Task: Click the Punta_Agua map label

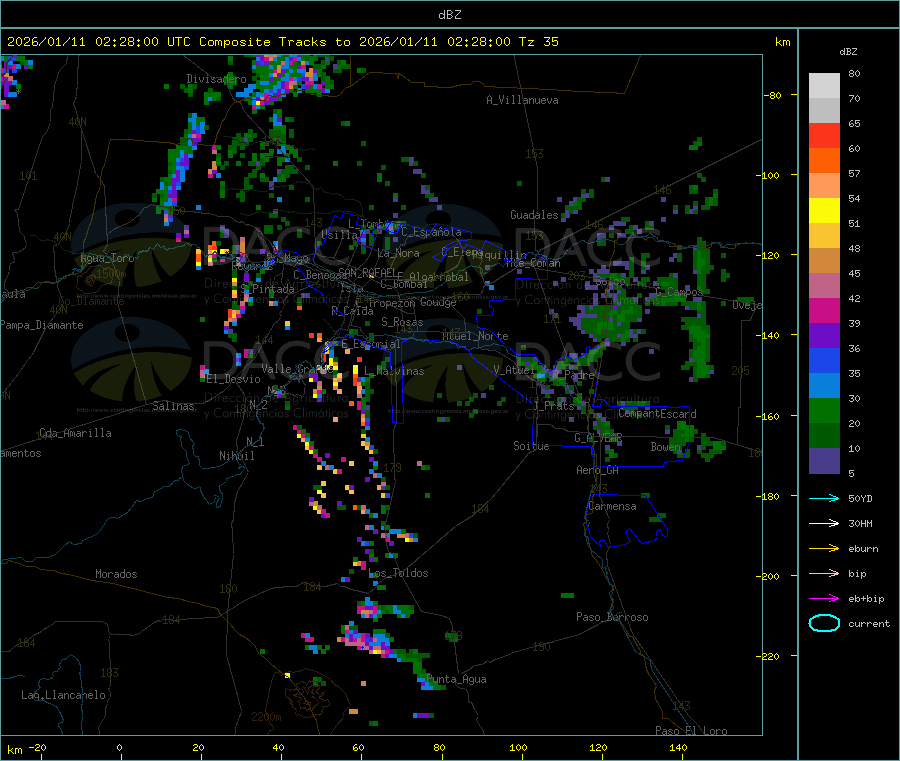Action: pos(456,679)
